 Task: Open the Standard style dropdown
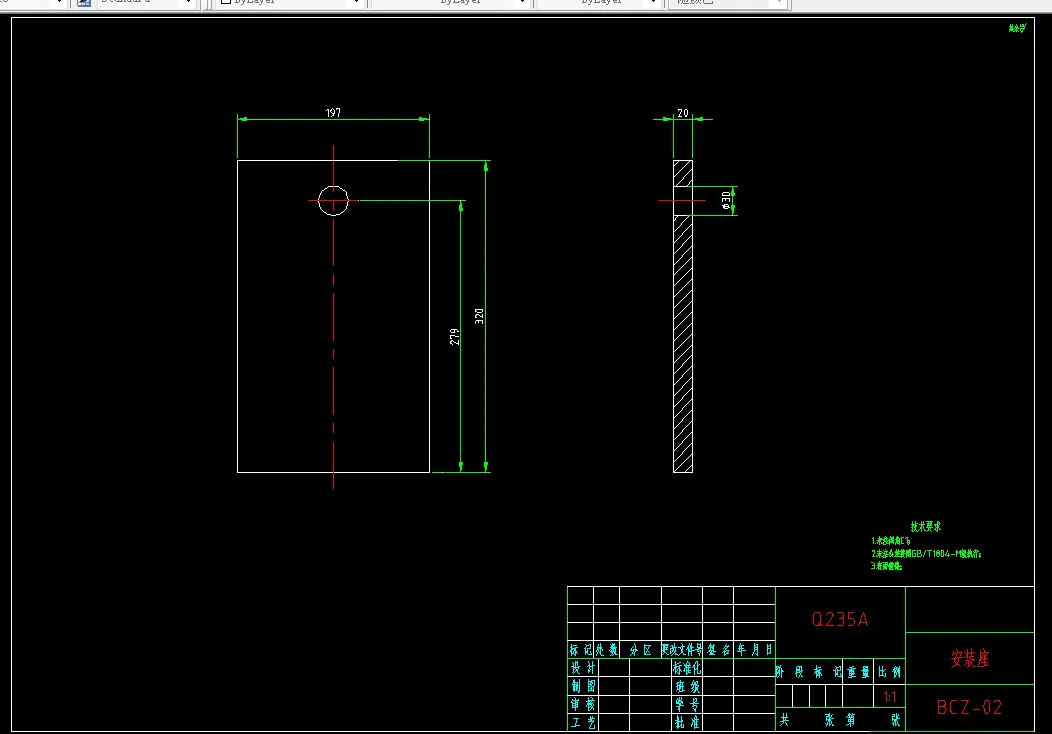coord(146,3)
